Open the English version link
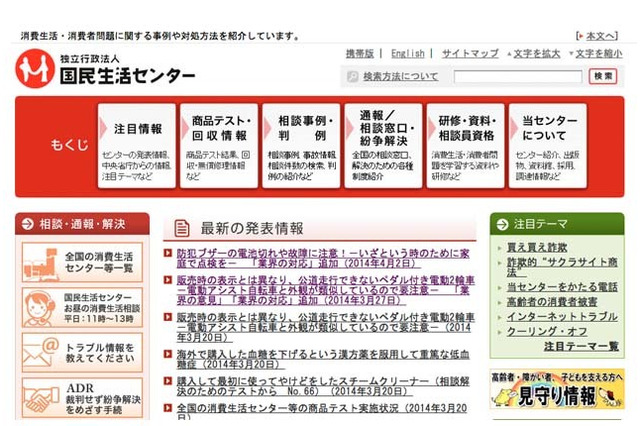Image resolution: width=640 pixels, height=426 pixels. pyautogui.click(x=407, y=53)
